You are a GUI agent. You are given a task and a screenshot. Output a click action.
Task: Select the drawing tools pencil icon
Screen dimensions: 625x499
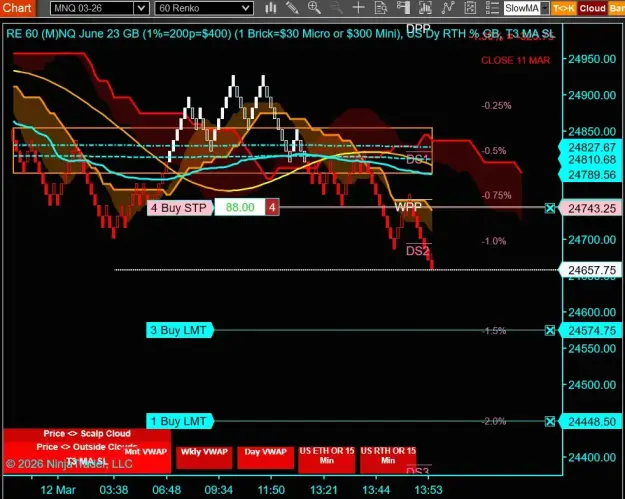click(x=292, y=8)
